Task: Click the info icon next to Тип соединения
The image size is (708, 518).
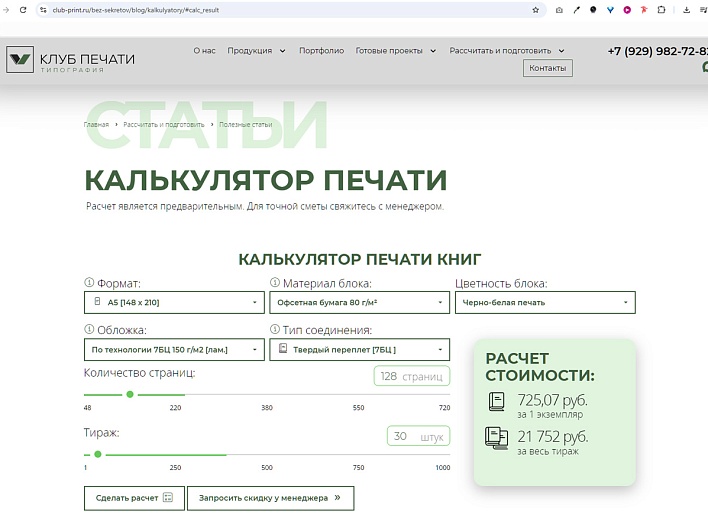Action: pyautogui.click(x=275, y=329)
